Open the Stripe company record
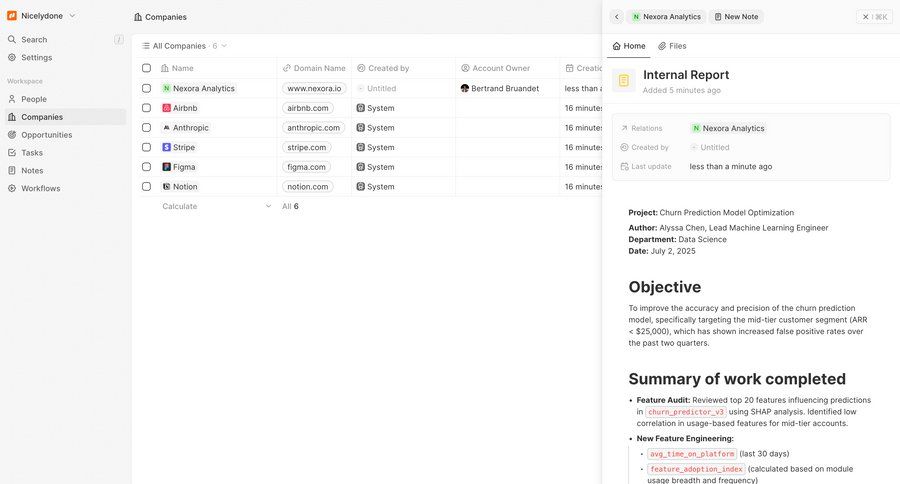This screenshot has width=900, height=484. [x=179, y=147]
